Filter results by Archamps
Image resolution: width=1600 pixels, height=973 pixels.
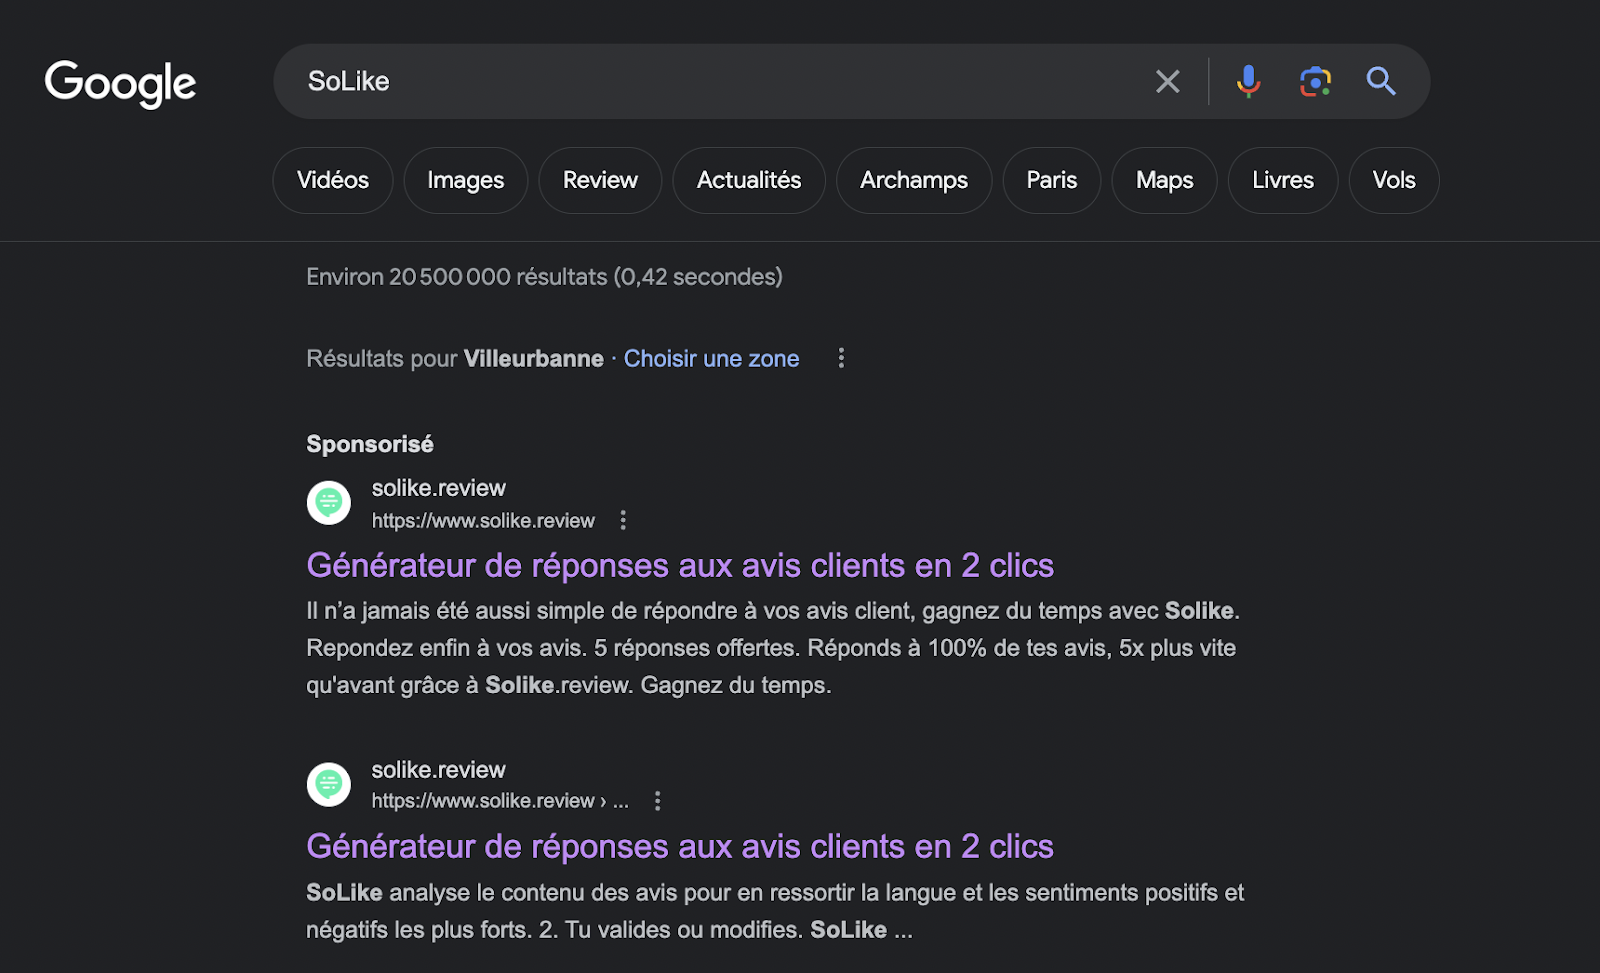913,180
